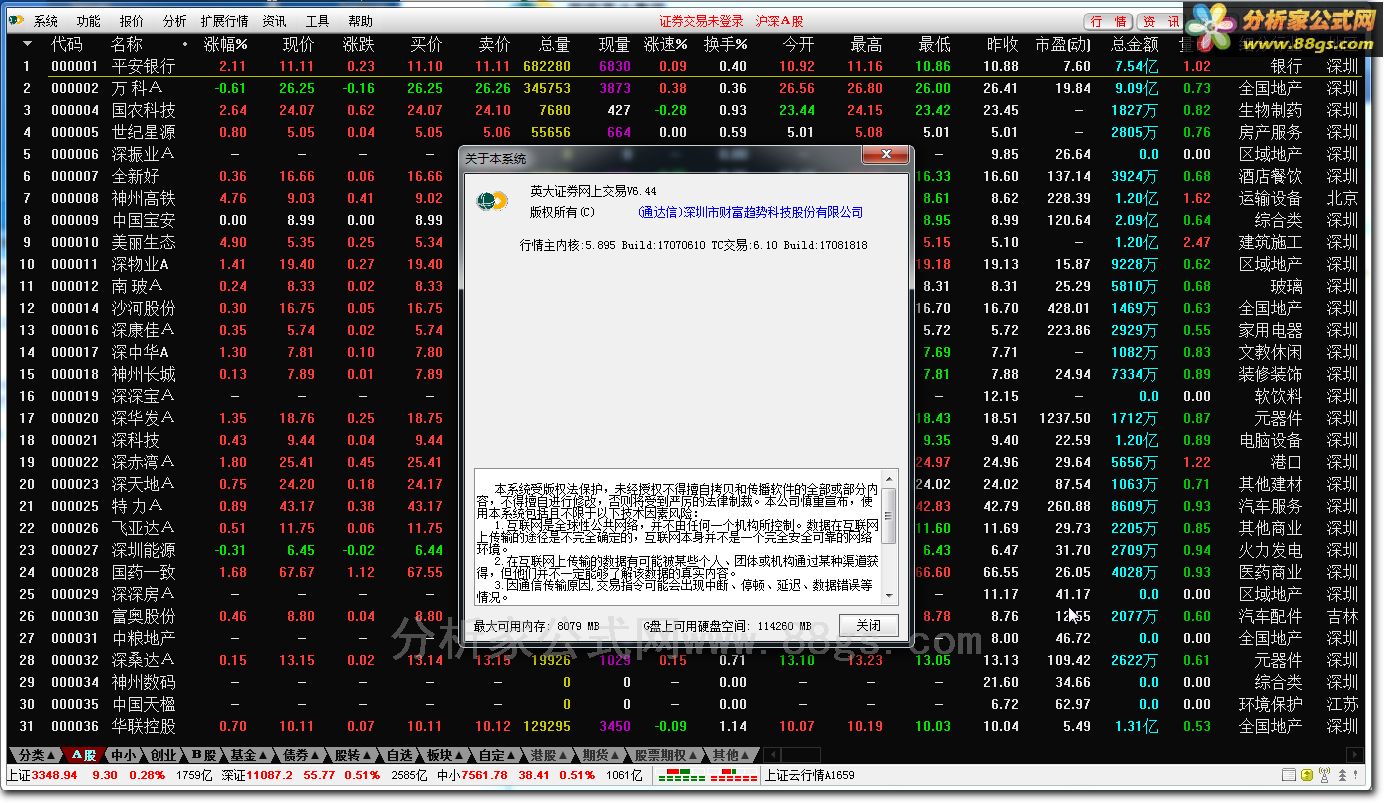1385x803 pixels.
Task: Switch to the 中小 tab
Action: click(x=124, y=755)
